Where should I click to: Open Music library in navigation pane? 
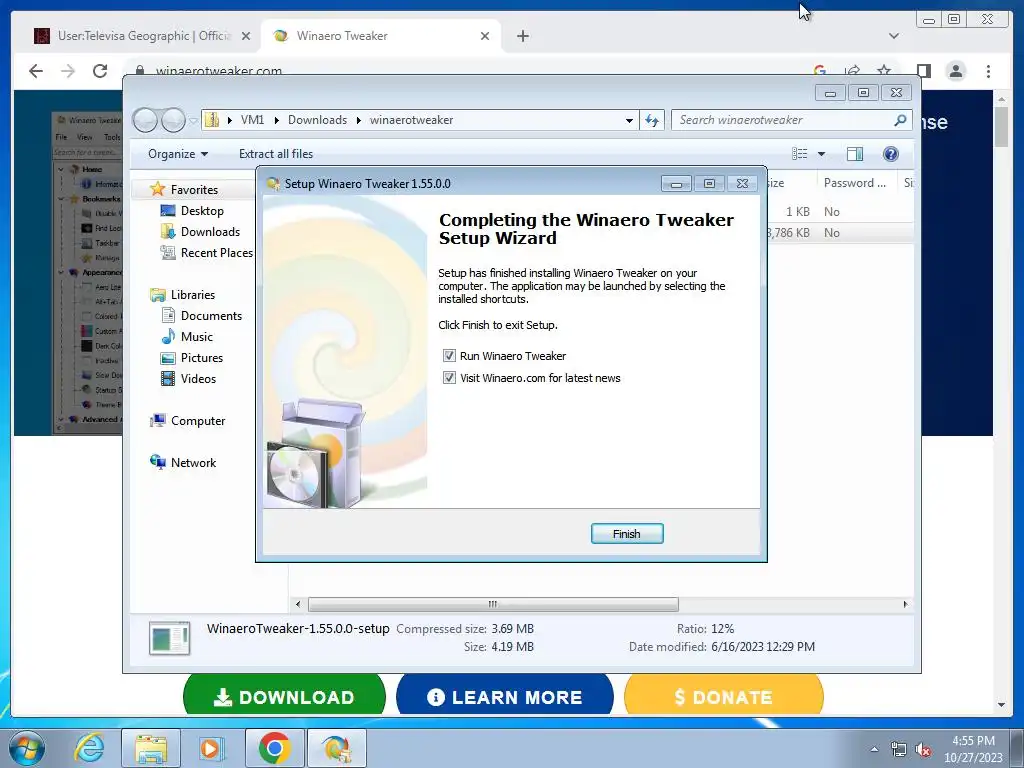[197, 337]
